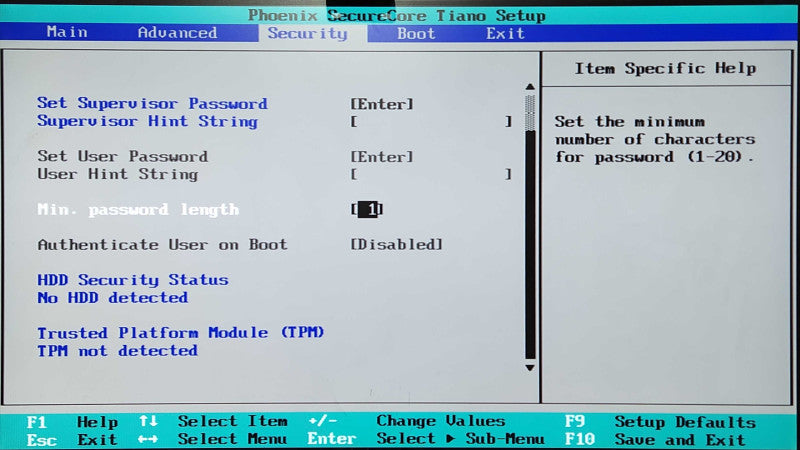
Task: Click No HDD detected text
Action: point(112,297)
